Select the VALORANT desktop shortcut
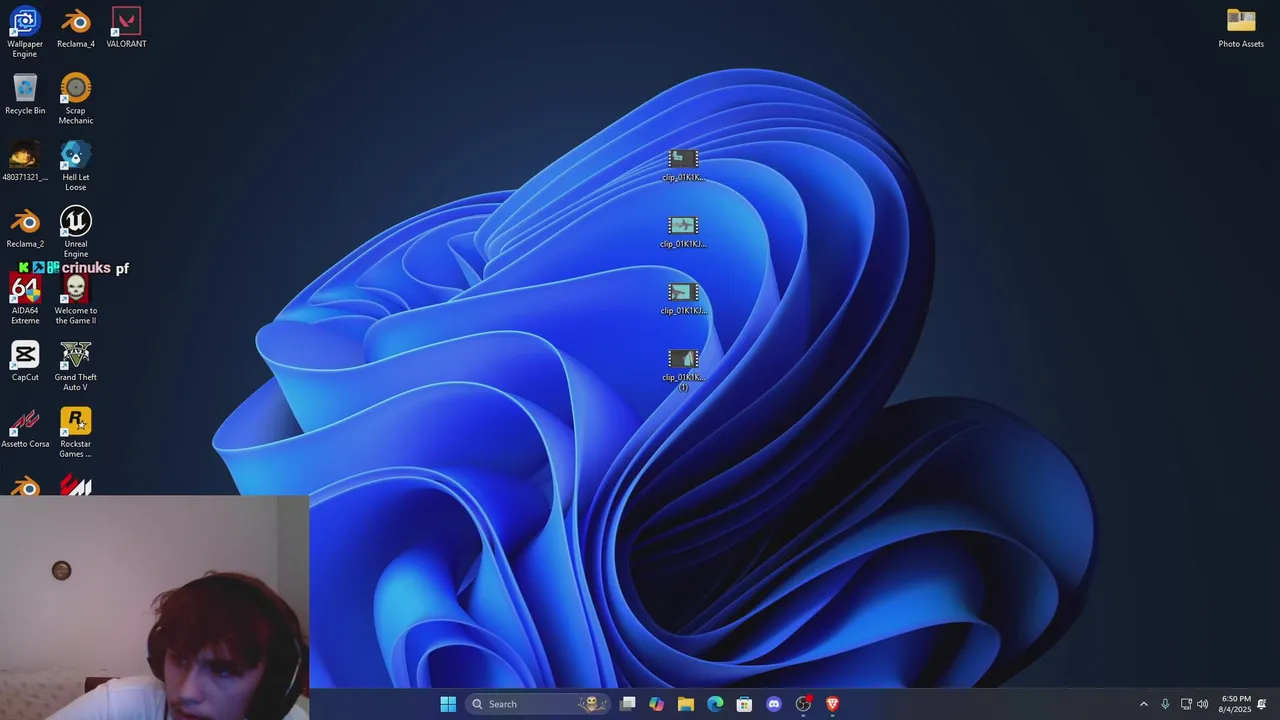 126,27
